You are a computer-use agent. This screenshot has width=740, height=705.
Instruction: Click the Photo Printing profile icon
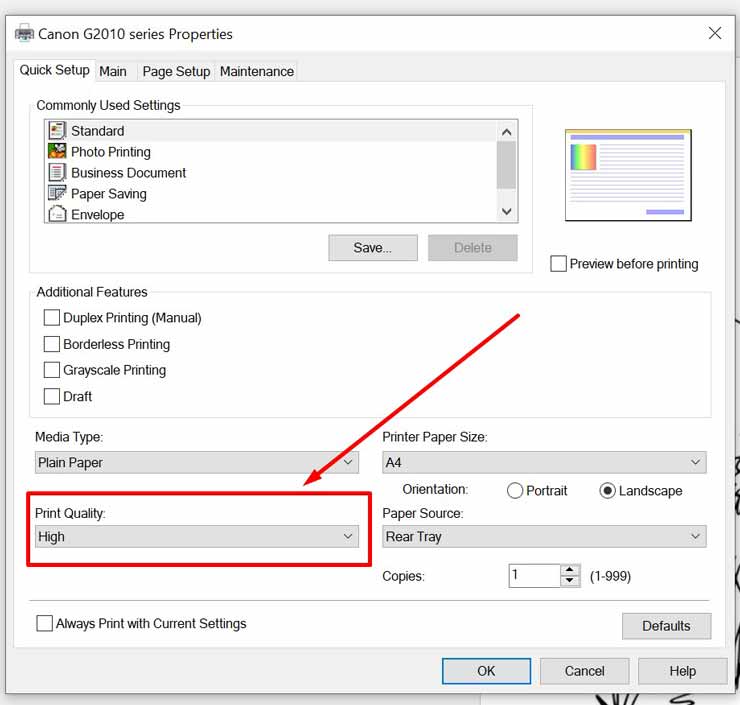pos(57,151)
